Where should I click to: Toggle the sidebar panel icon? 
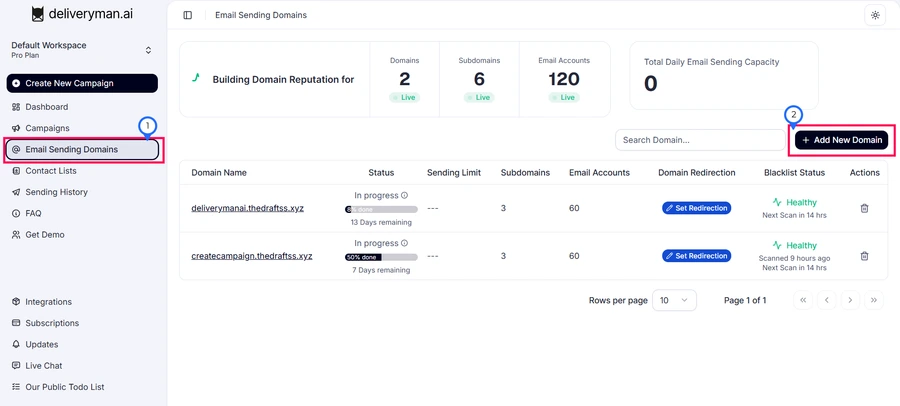[188, 15]
